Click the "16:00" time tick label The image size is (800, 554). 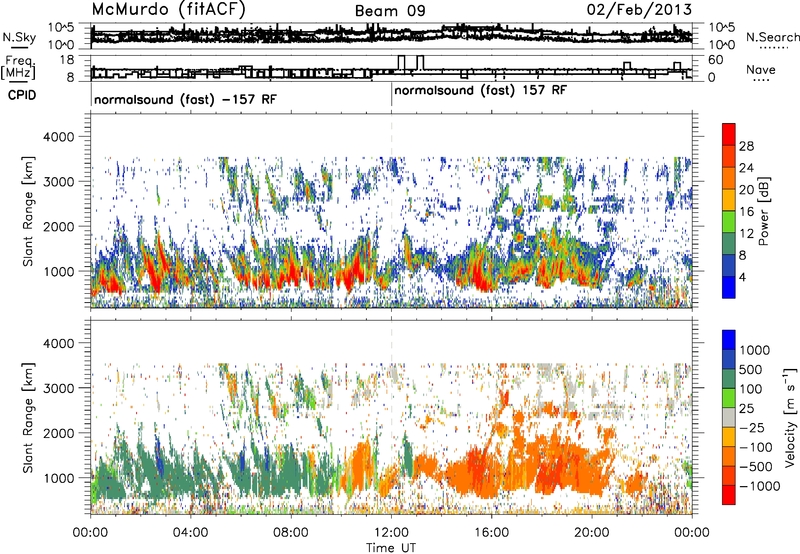click(491, 533)
